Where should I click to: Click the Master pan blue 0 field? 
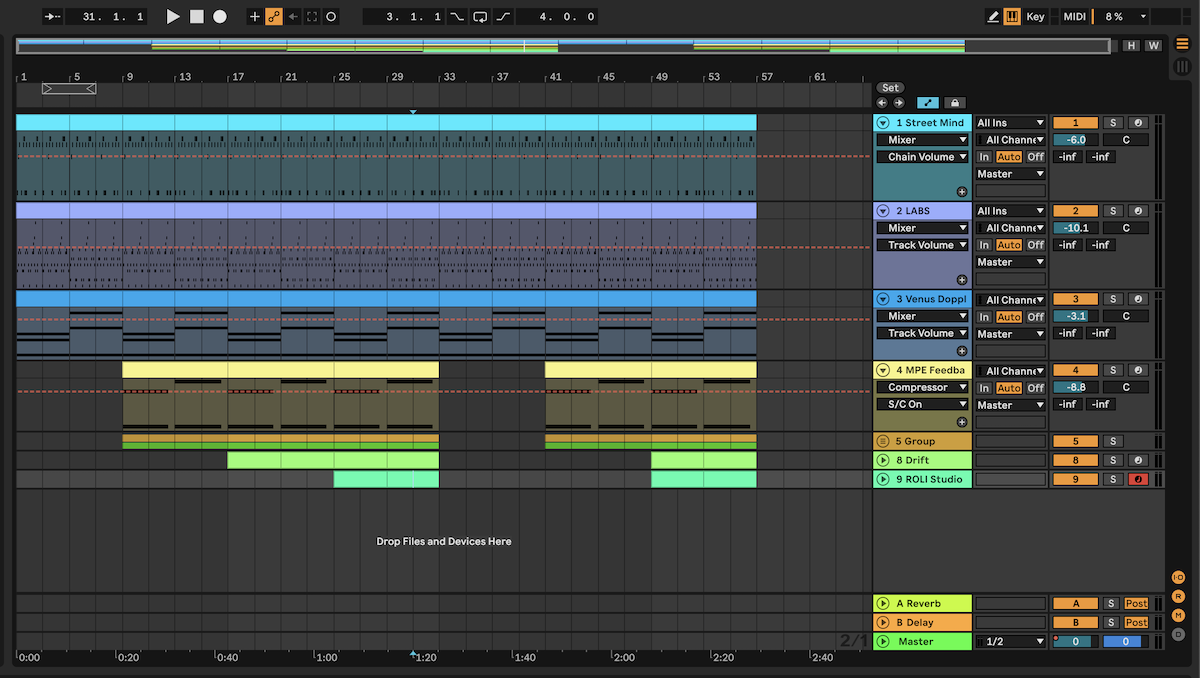tap(1125, 641)
